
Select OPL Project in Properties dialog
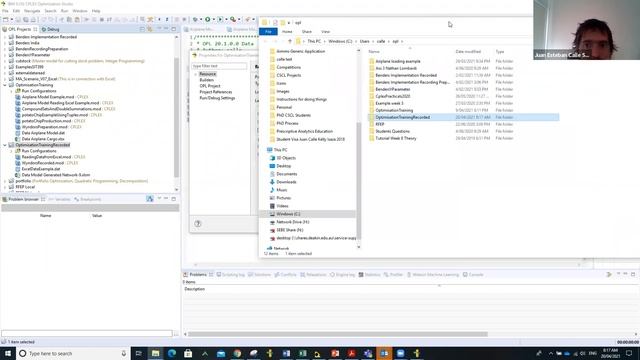pyautogui.click(x=210, y=86)
